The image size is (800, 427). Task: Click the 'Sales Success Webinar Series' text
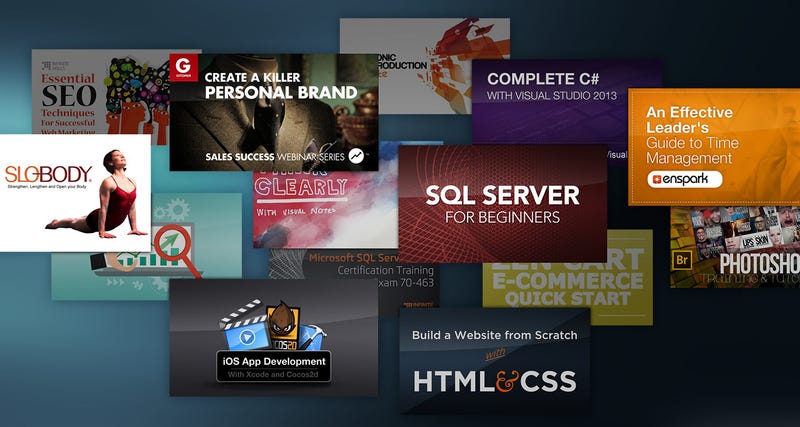[276, 156]
